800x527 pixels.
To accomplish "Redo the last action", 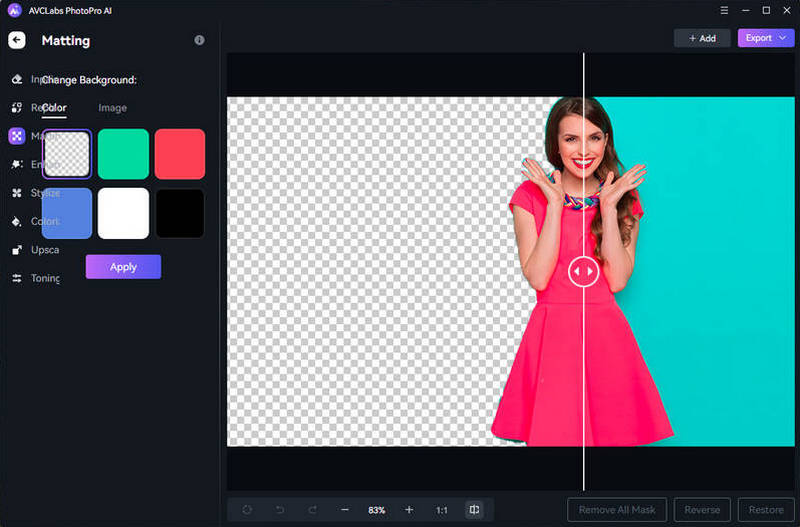I will [313, 510].
